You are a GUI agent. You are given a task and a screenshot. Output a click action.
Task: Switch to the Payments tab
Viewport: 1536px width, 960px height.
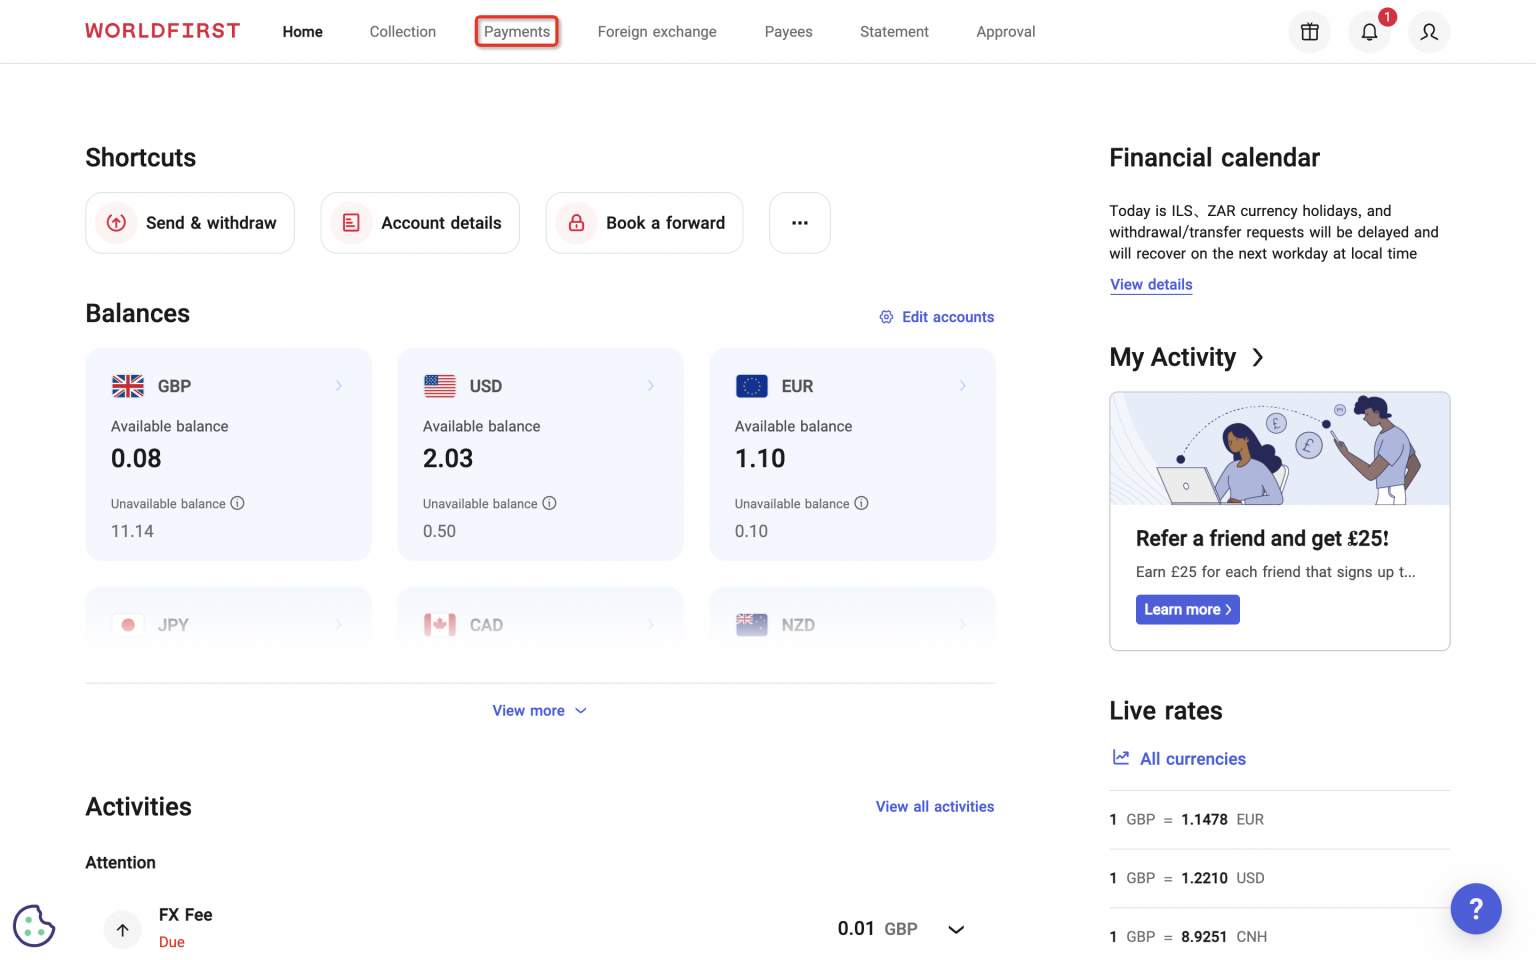tap(516, 31)
